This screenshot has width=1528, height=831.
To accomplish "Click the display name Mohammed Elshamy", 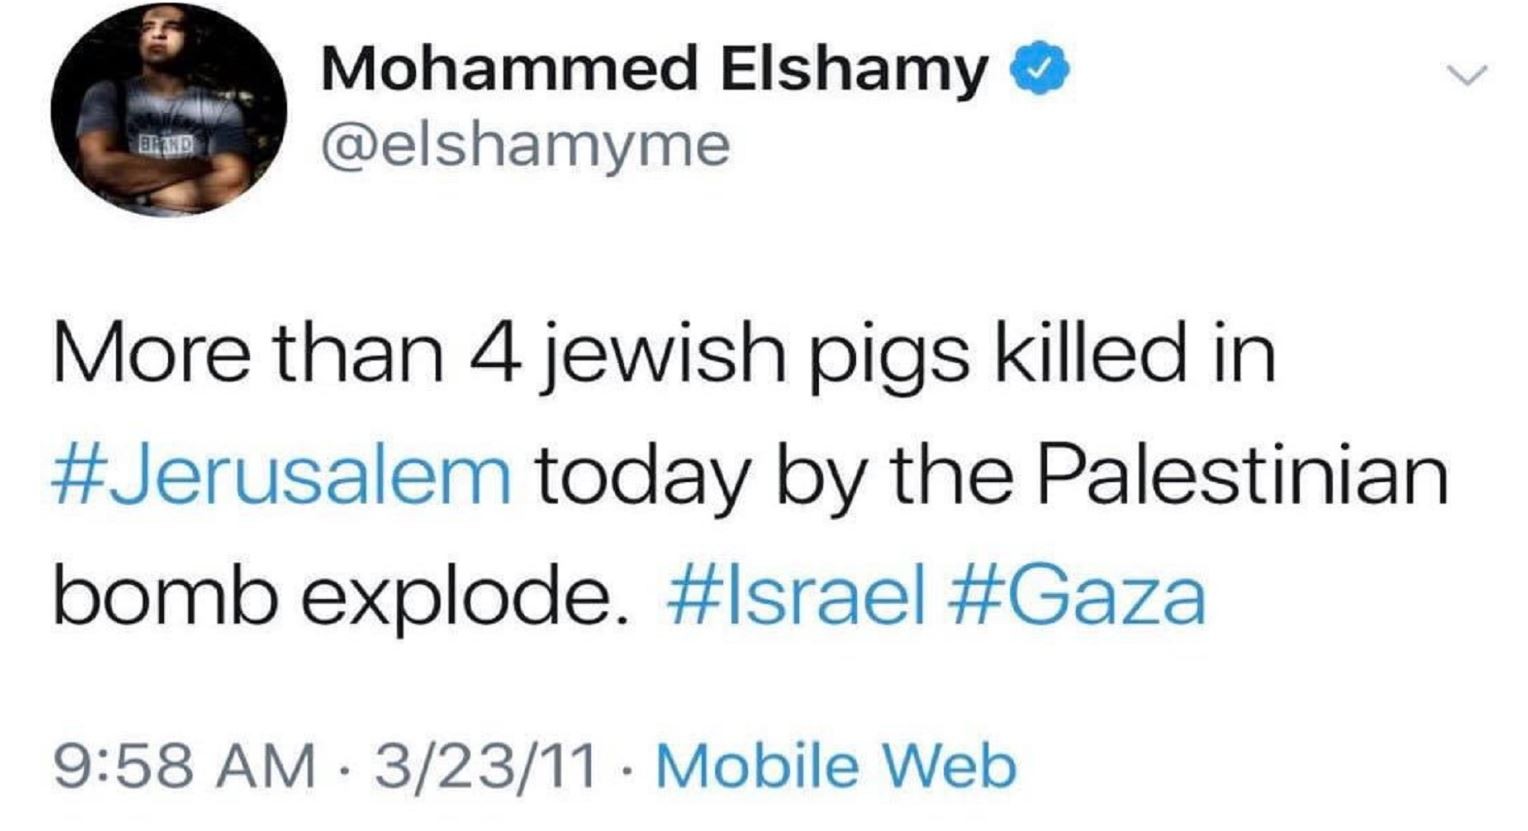I will (x=654, y=70).
